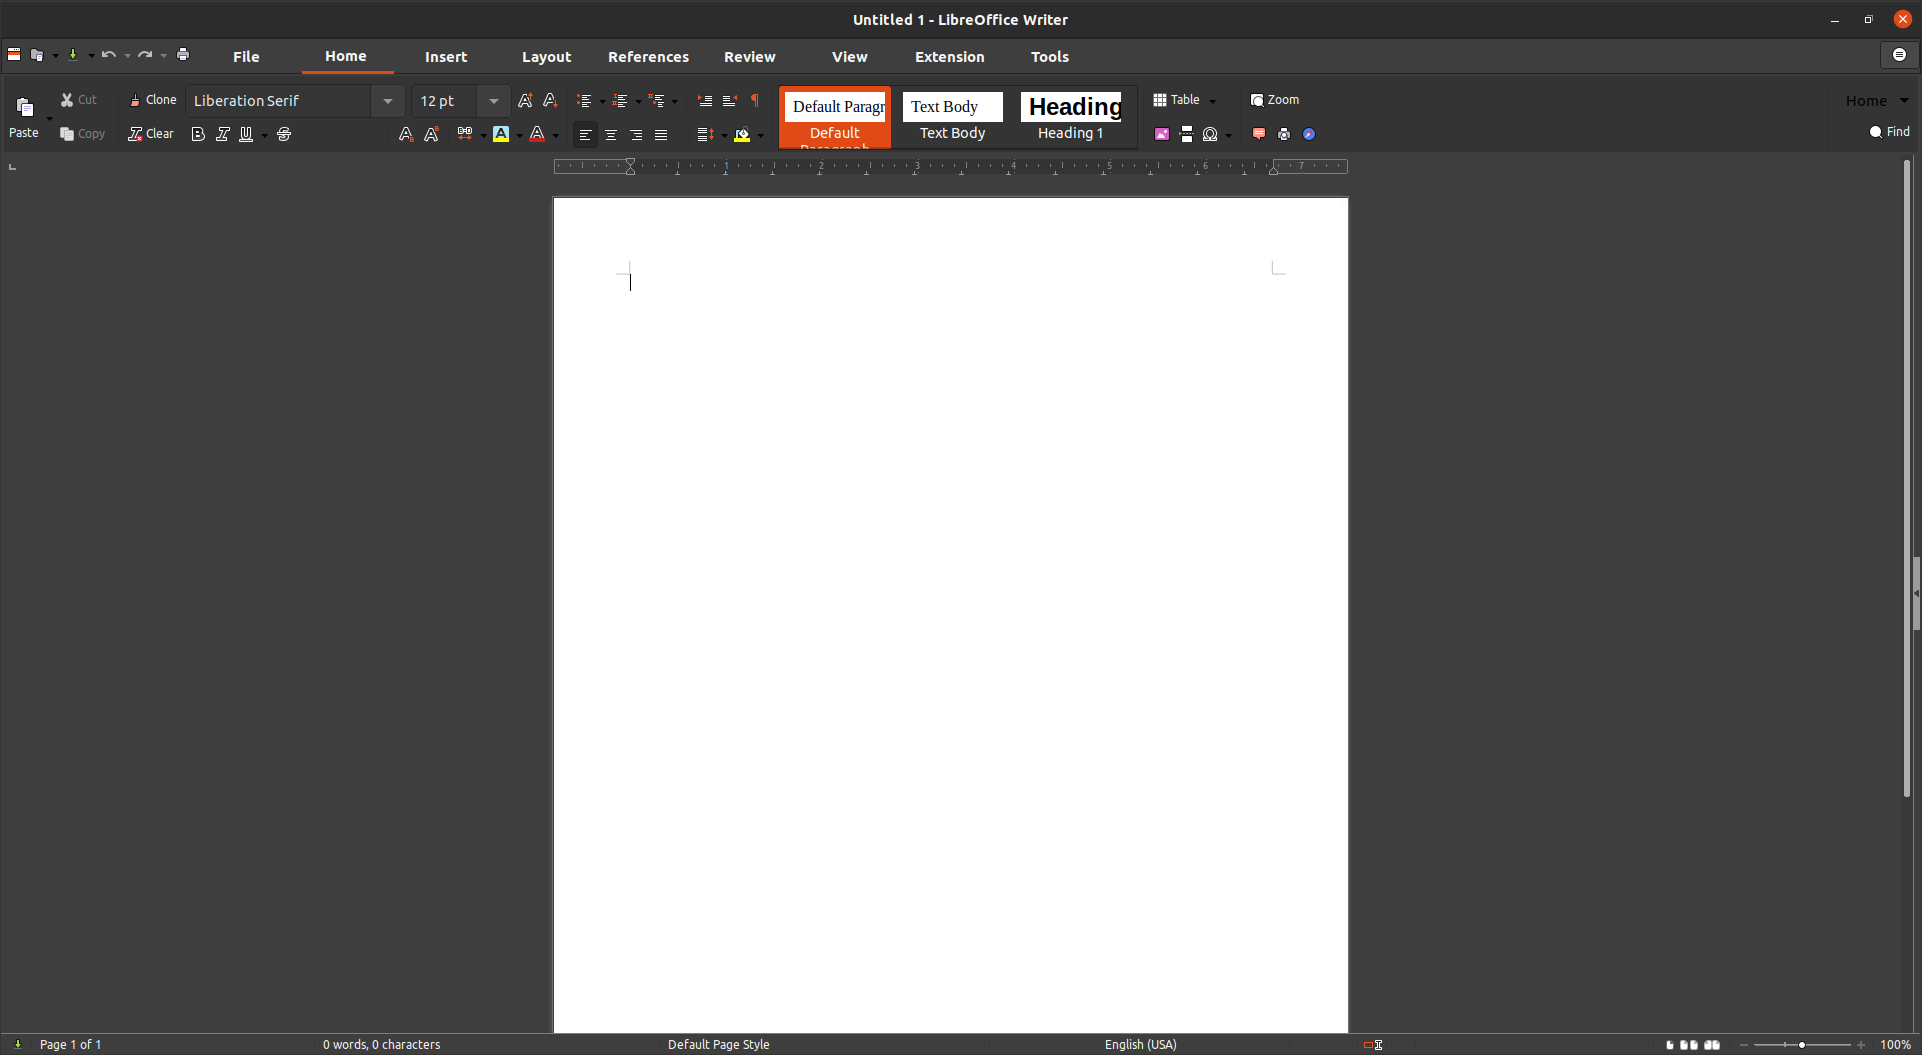Insert a page break
1922x1055 pixels.
(1186, 134)
